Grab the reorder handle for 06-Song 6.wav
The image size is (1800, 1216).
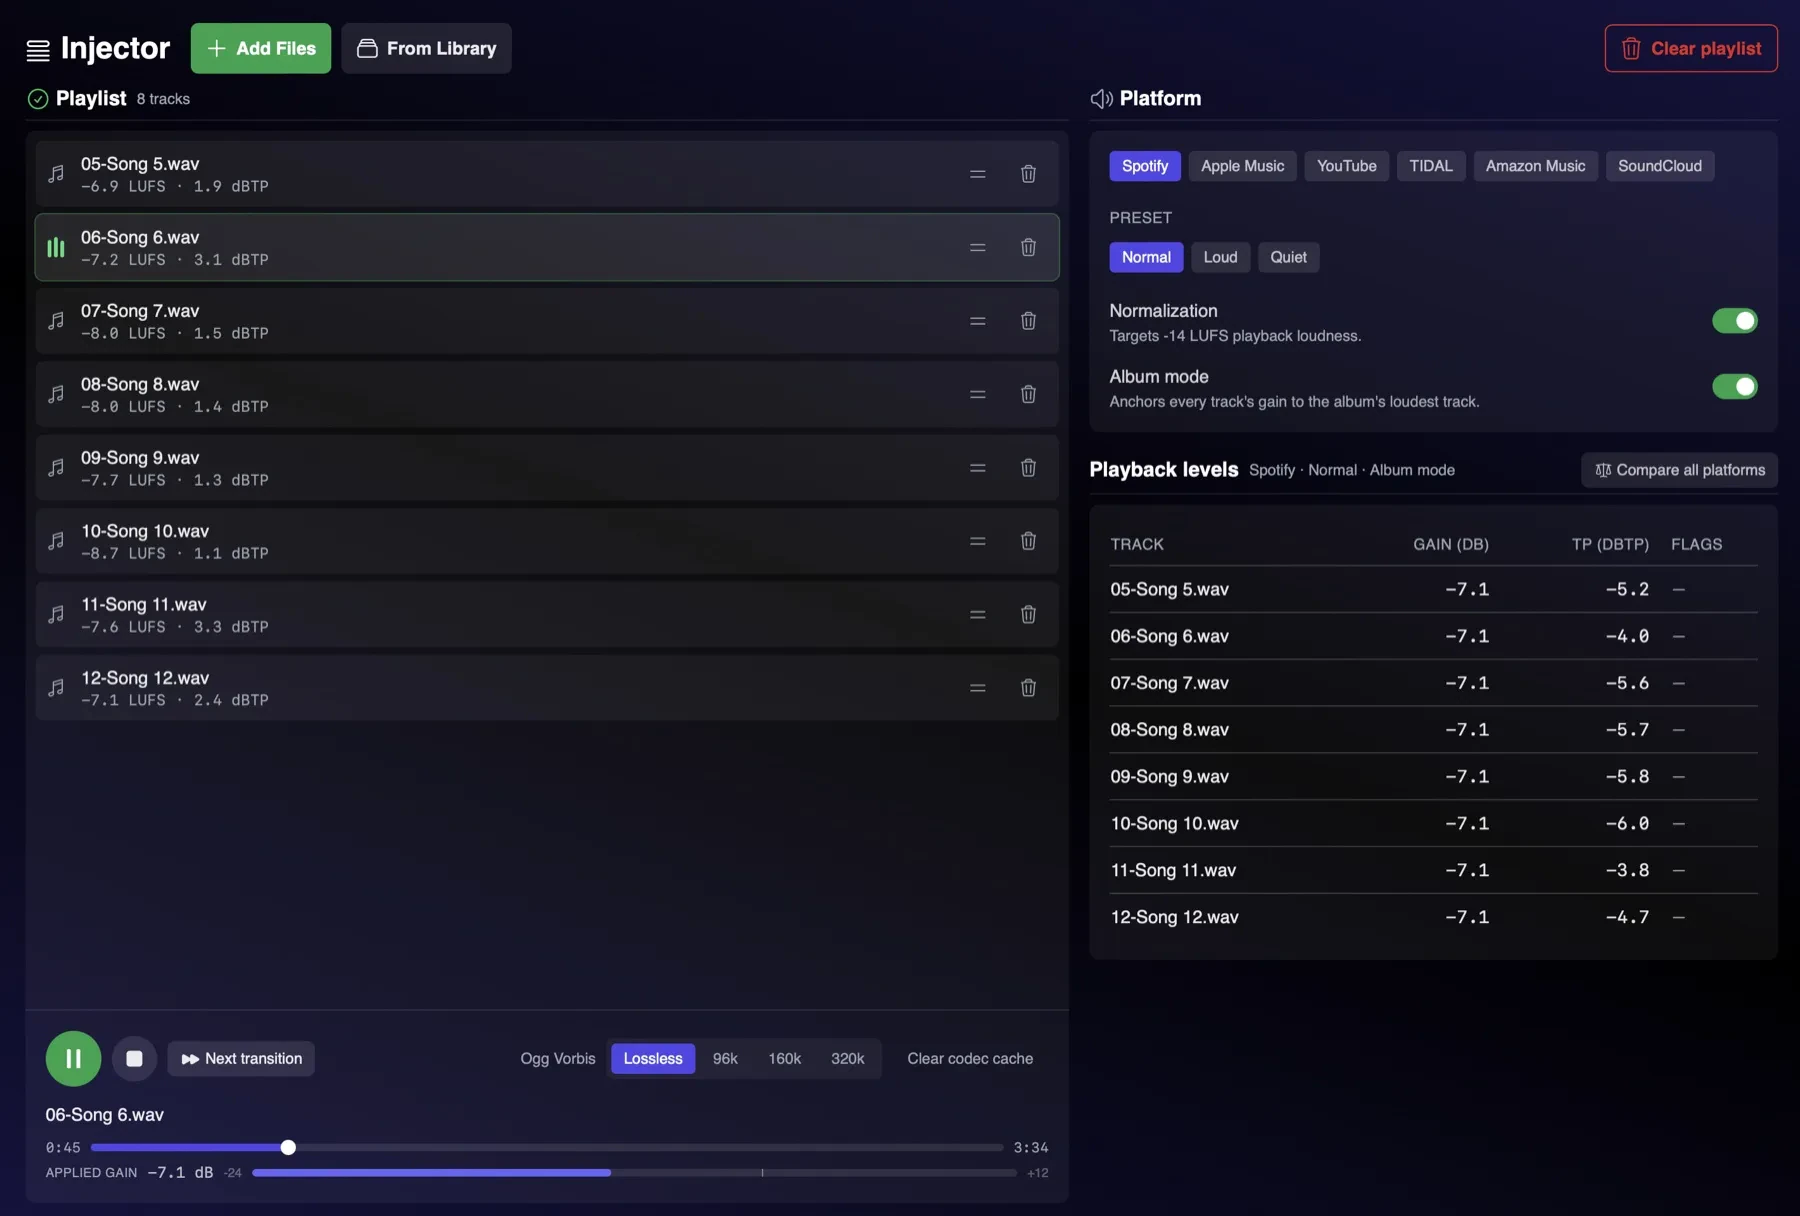coord(978,247)
